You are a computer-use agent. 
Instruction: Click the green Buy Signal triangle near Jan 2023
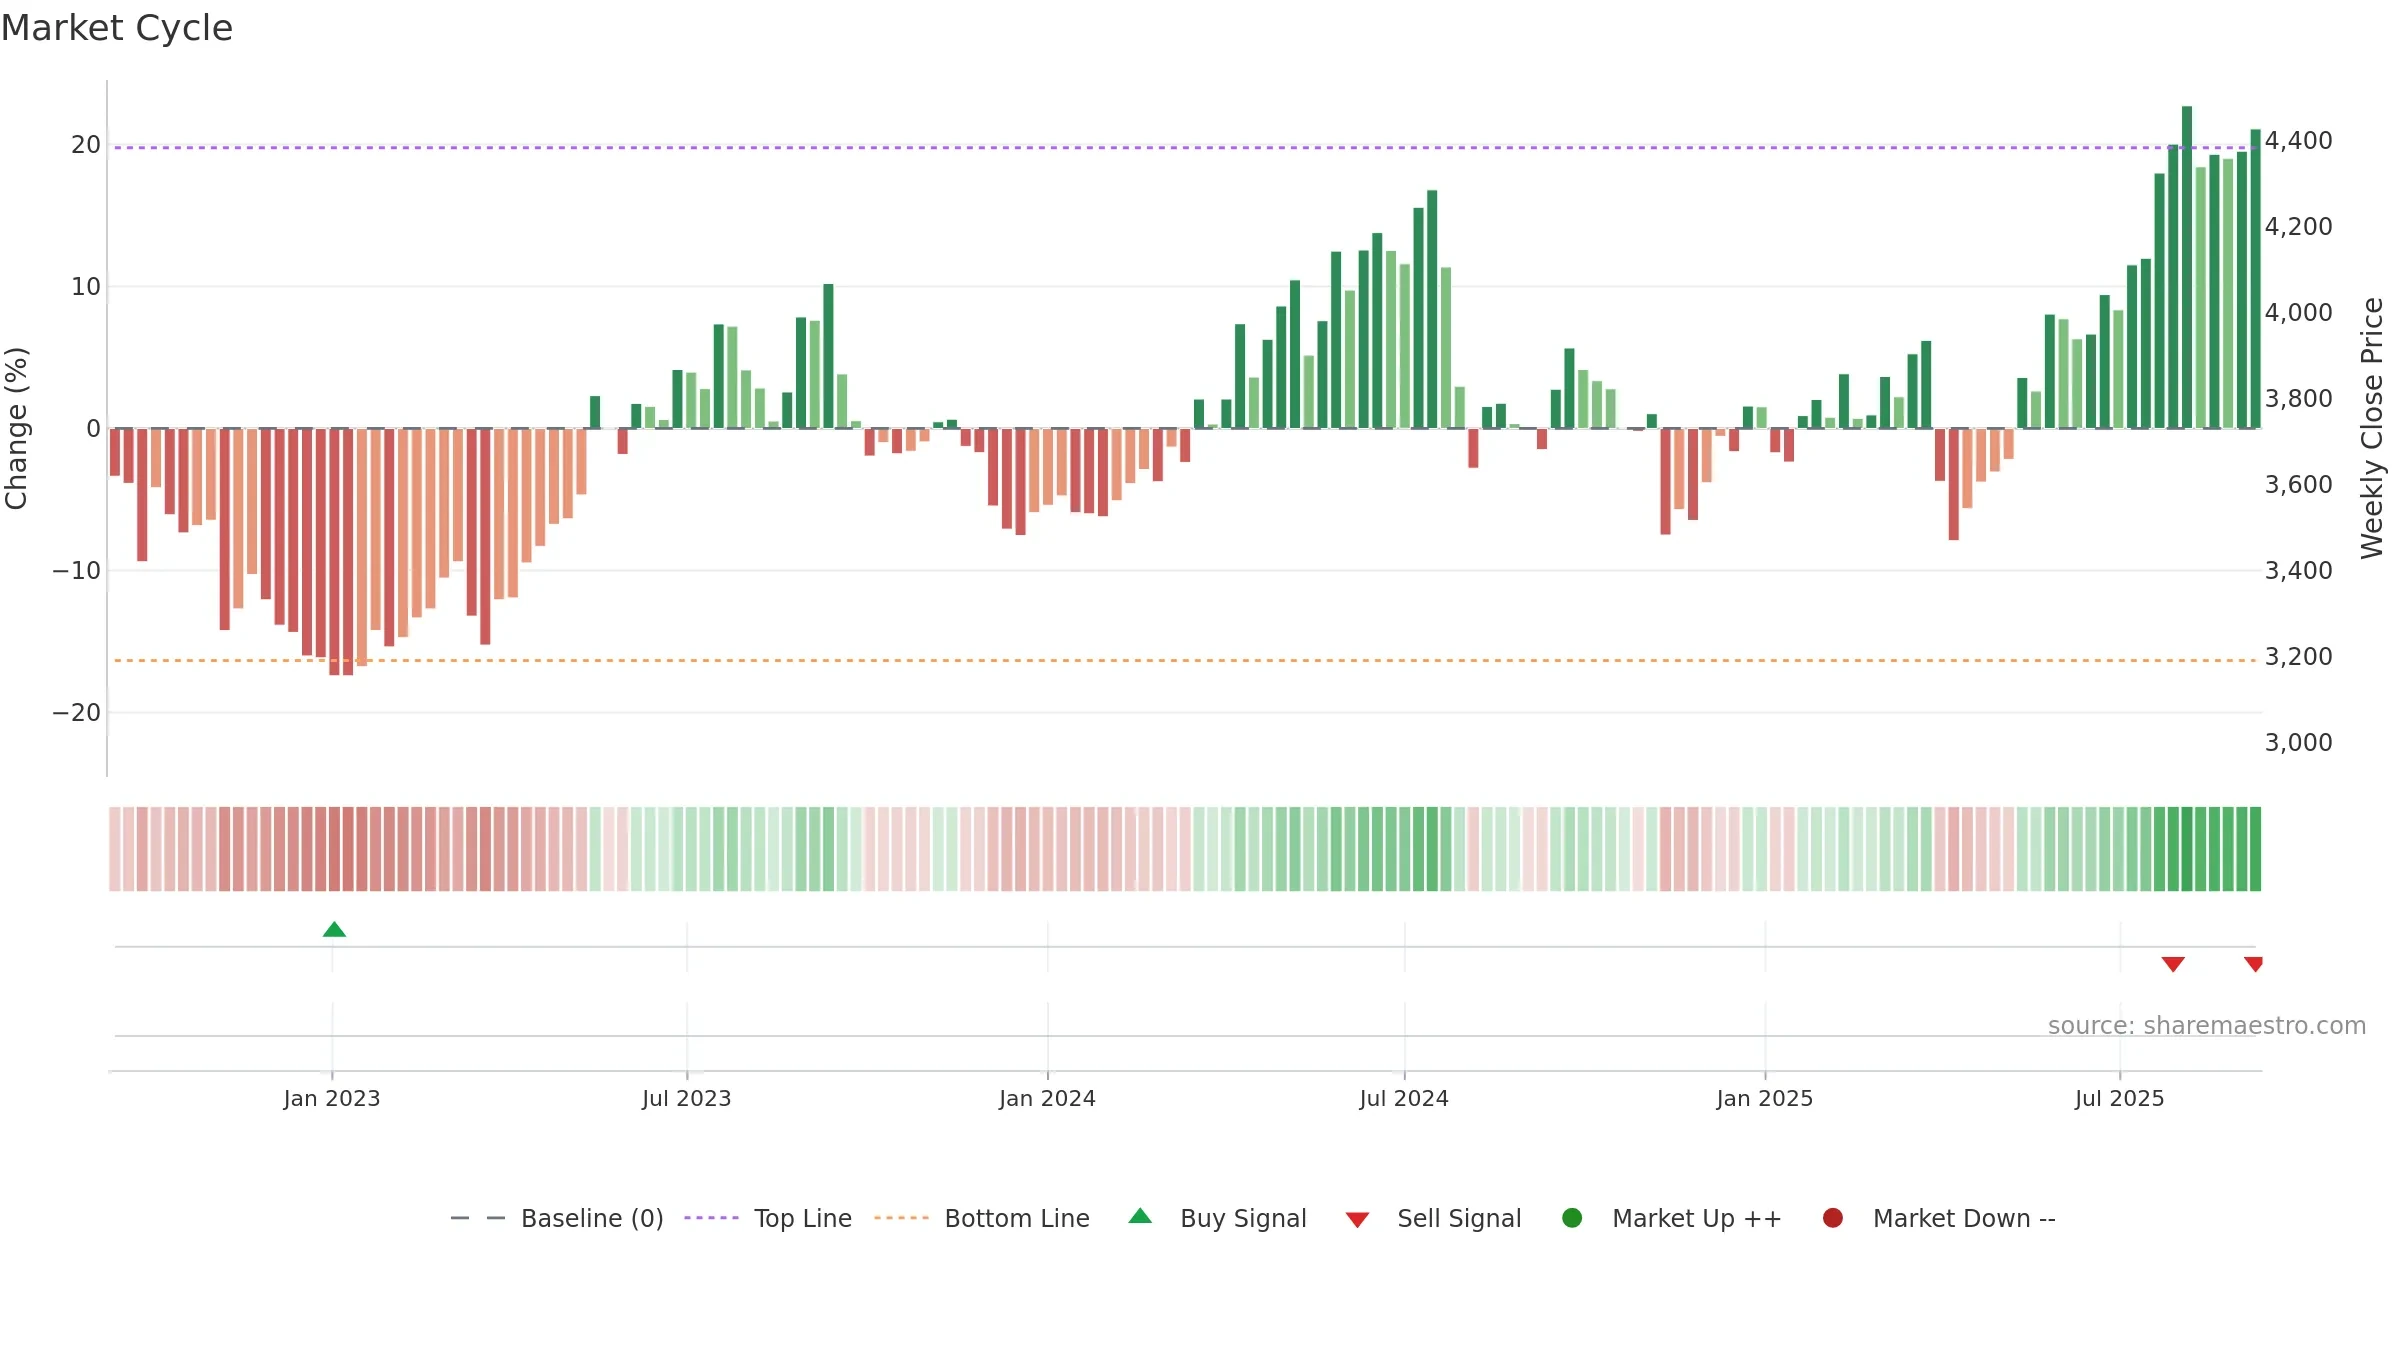(x=334, y=929)
